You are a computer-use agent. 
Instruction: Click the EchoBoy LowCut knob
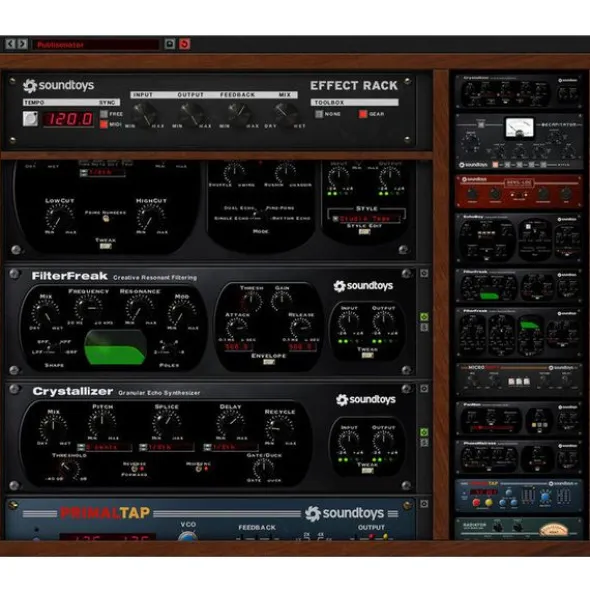click(60, 218)
